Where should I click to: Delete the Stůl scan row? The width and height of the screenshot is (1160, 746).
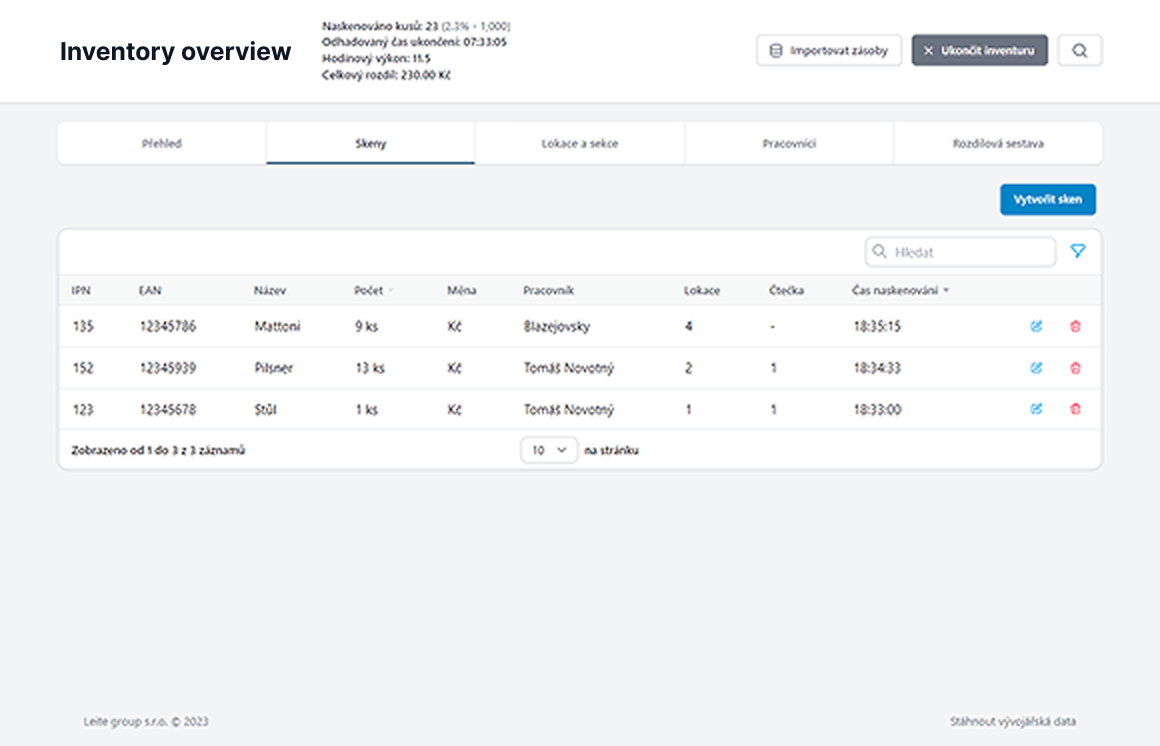(x=1075, y=409)
